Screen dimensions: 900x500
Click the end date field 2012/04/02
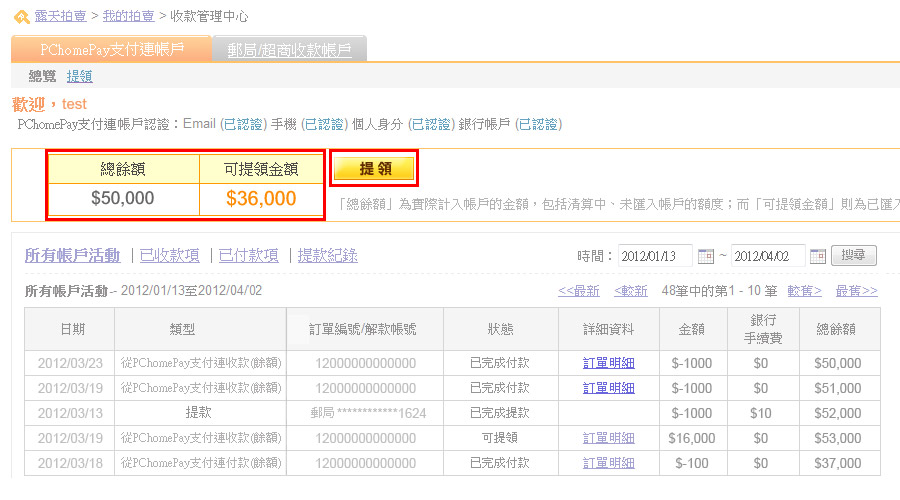tap(768, 255)
